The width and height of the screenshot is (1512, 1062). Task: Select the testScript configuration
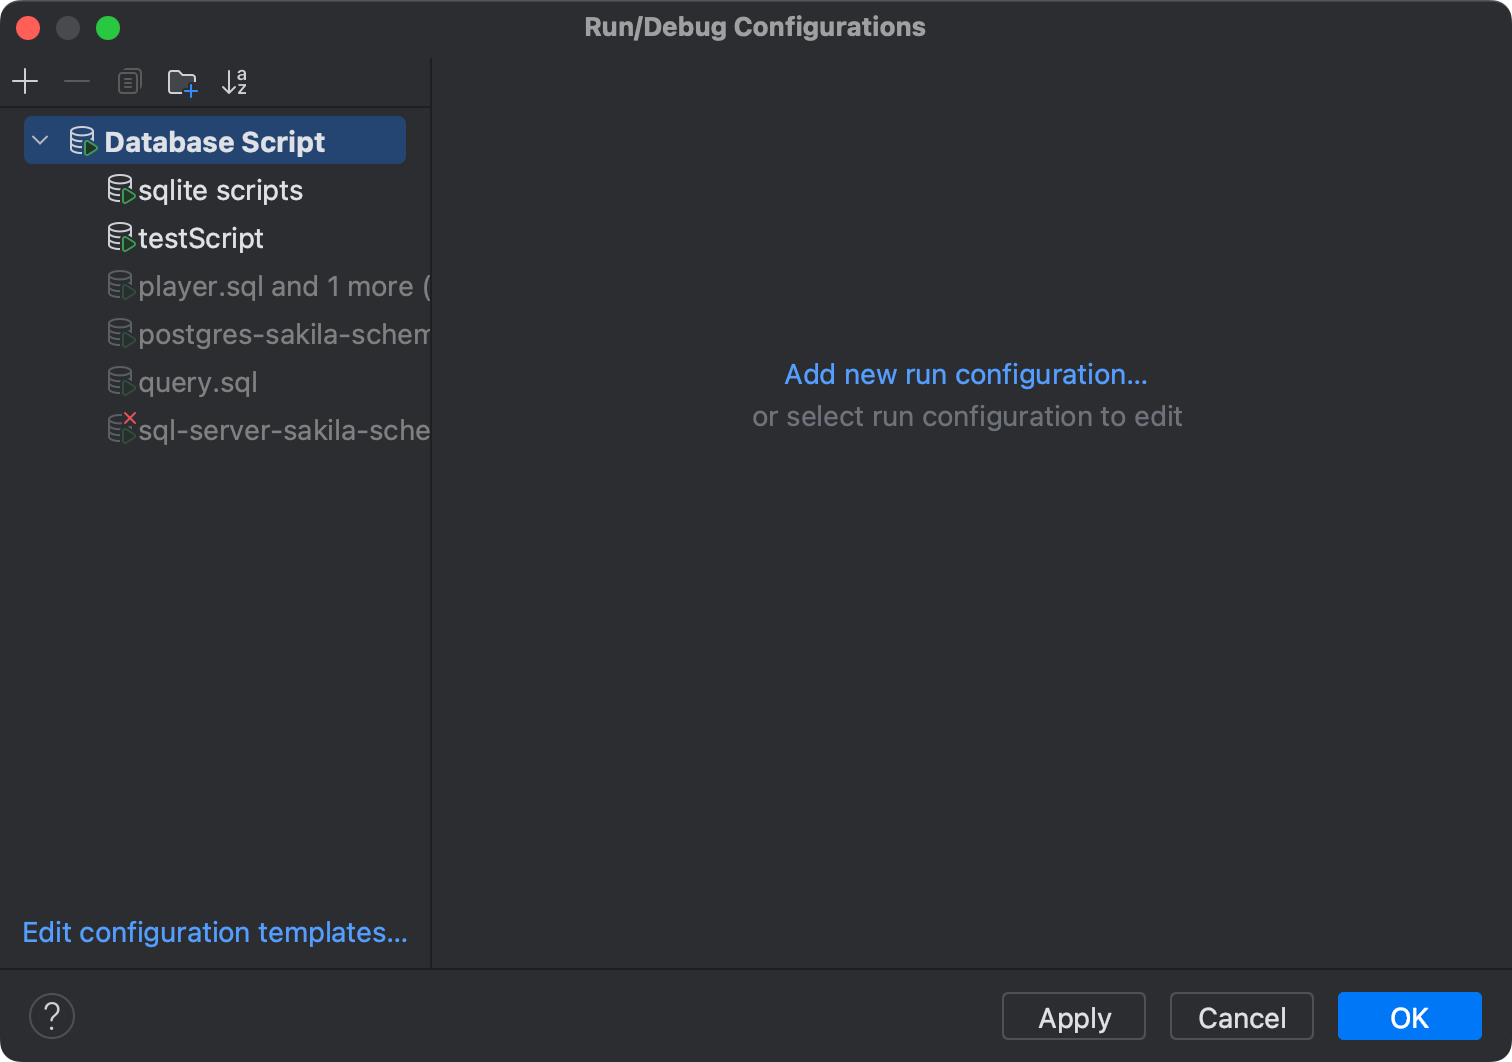click(x=200, y=238)
